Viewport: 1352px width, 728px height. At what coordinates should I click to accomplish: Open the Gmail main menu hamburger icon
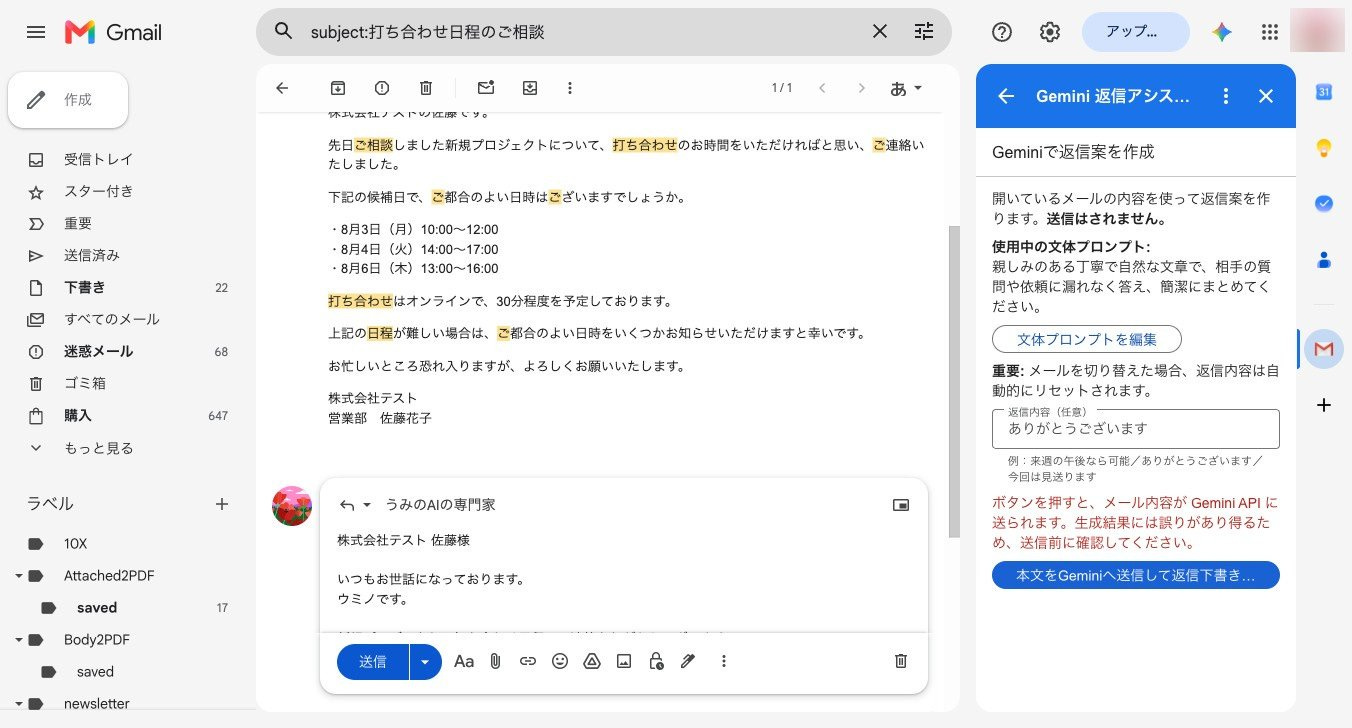tap(36, 32)
